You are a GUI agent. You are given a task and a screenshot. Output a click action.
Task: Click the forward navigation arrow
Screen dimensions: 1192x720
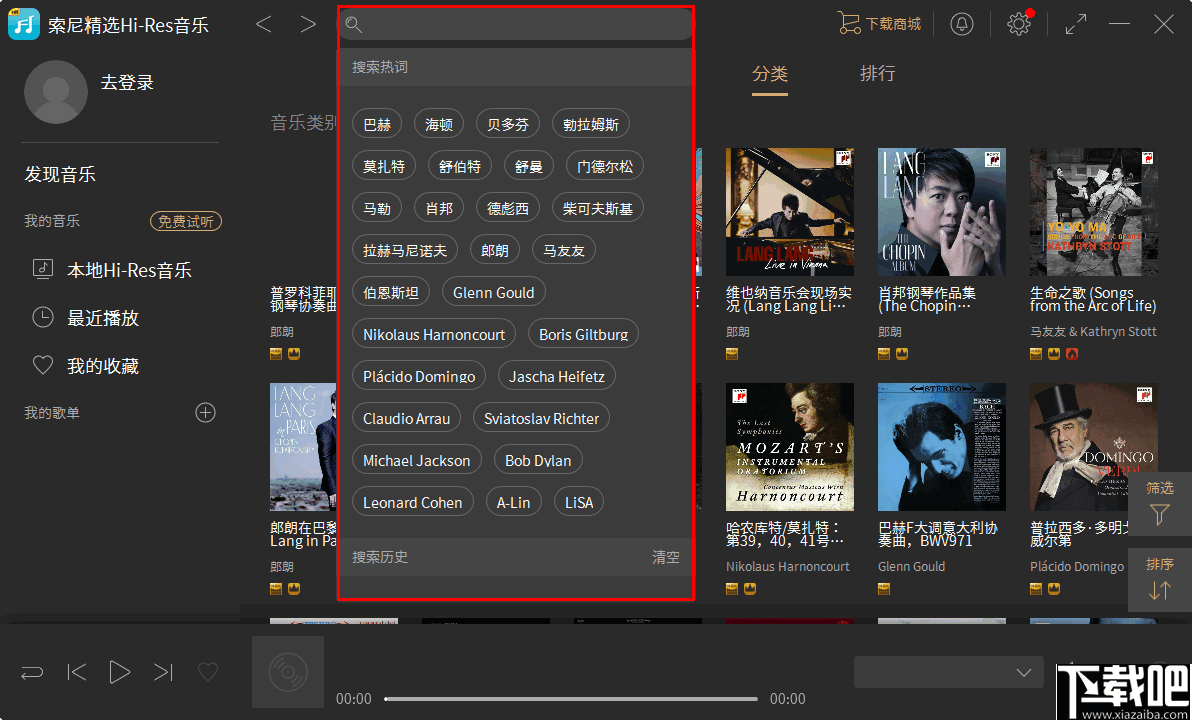coord(308,24)
